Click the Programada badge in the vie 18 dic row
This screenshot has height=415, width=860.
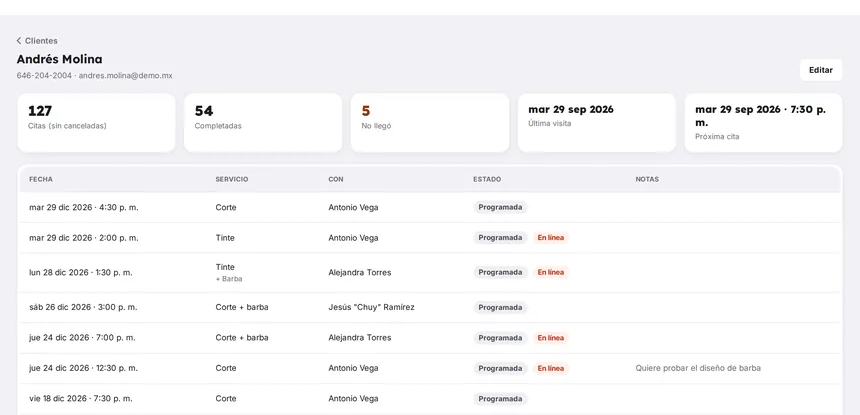(x=500, y=399)
